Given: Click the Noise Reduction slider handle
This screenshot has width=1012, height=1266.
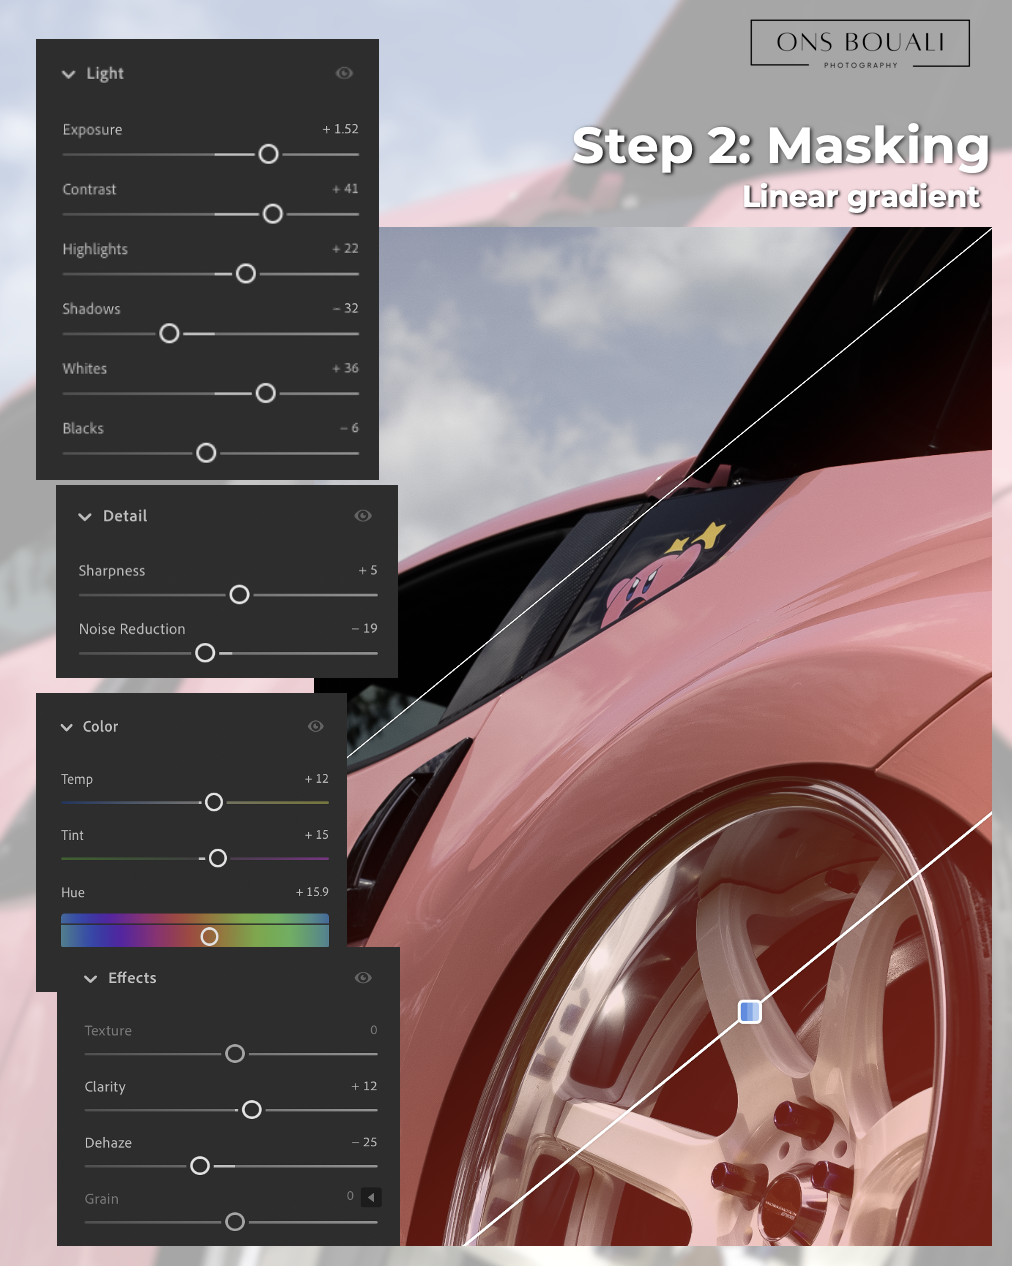Looking at the screenshot, I should (x=205, y=653).
